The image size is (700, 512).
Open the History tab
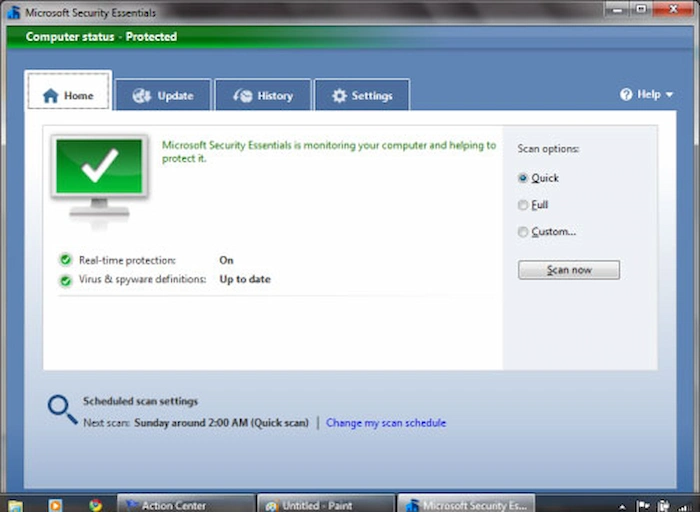pyautogui.click(x=263, y=95)
